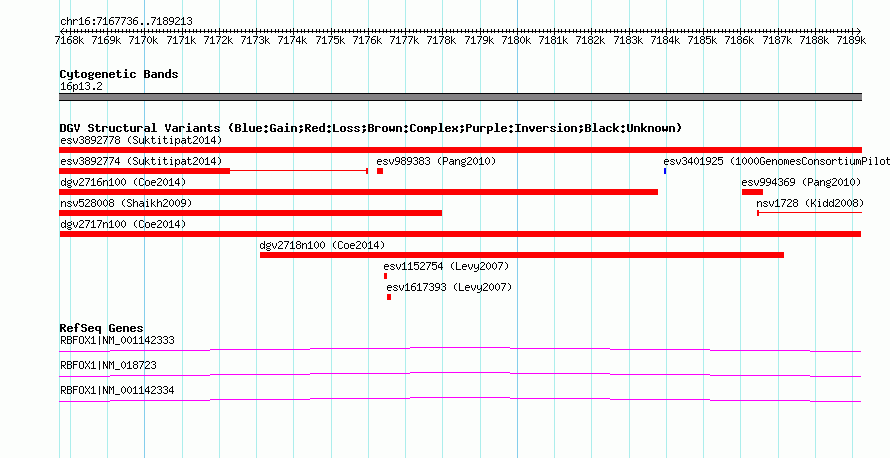Click the thin nsv1728 variant line
The width and height of the screenshot is (890, 458).
coord(809,213)
